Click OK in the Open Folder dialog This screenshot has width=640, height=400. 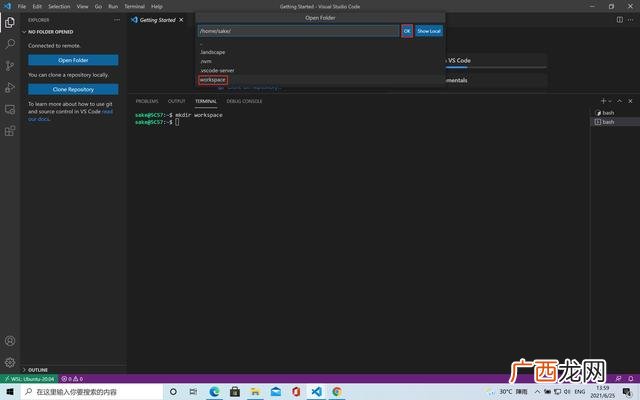pos(407,31)
